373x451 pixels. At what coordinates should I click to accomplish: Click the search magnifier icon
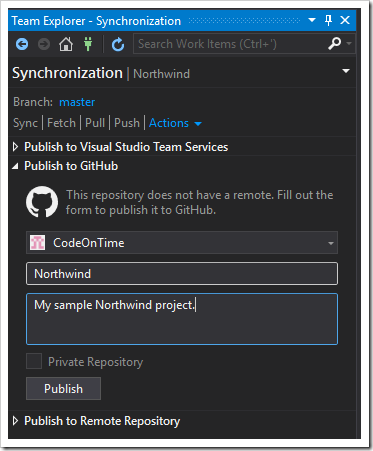(334, 44)
